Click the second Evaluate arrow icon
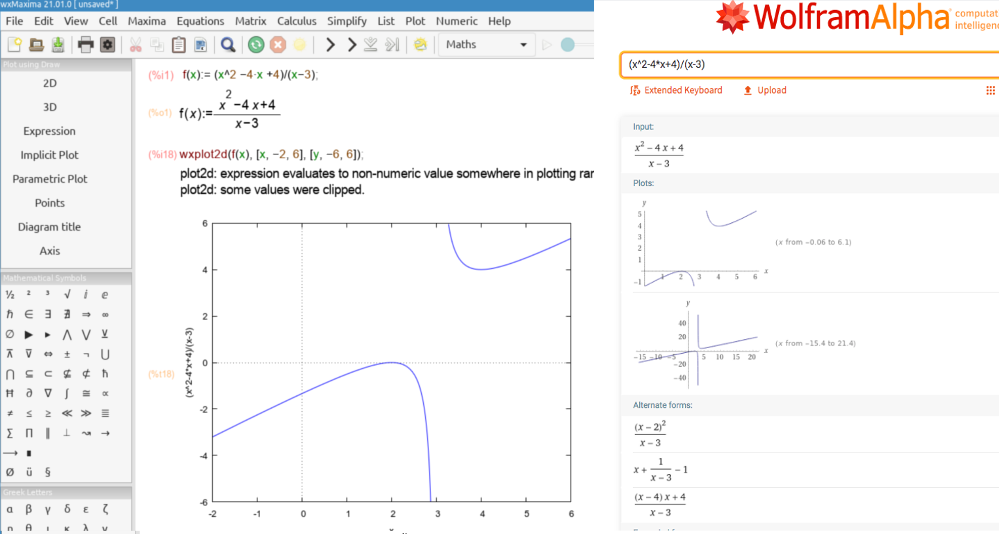Screen dimensions: 999x534 [351, 45]
